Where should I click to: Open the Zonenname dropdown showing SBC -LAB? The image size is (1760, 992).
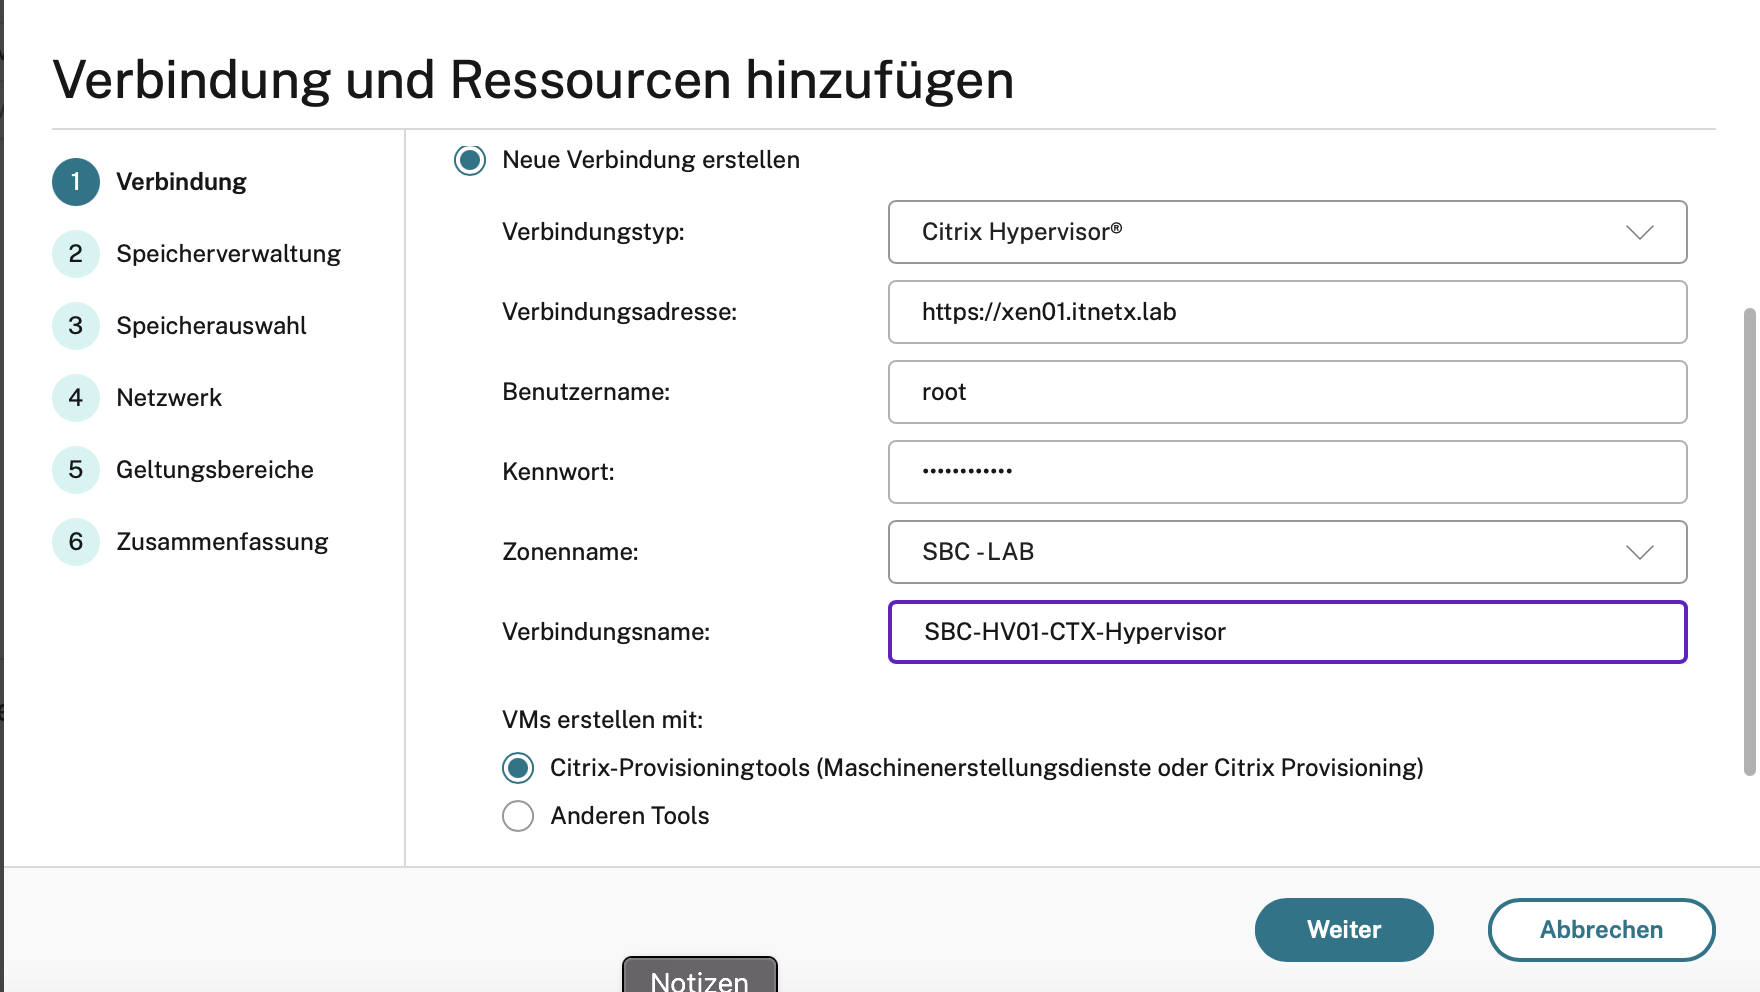click(1287, 552)
